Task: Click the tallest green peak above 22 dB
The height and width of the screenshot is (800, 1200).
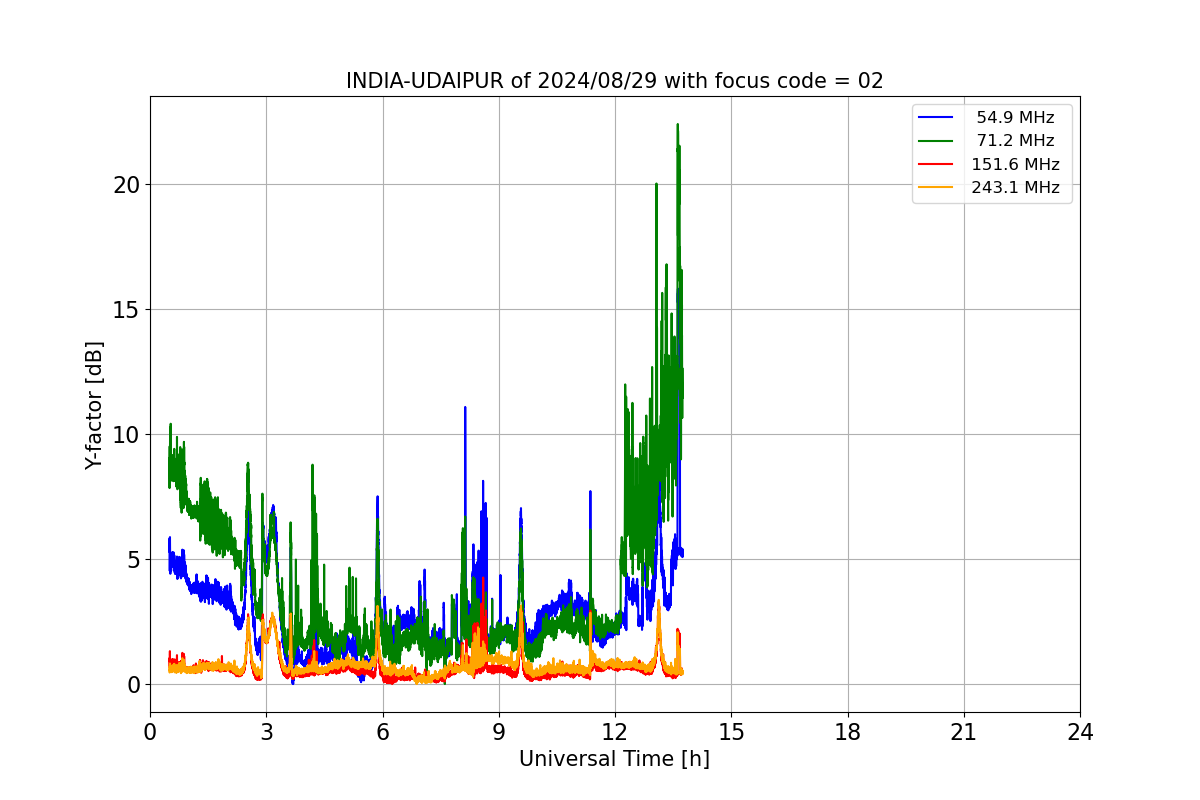Action: [677, 126]
